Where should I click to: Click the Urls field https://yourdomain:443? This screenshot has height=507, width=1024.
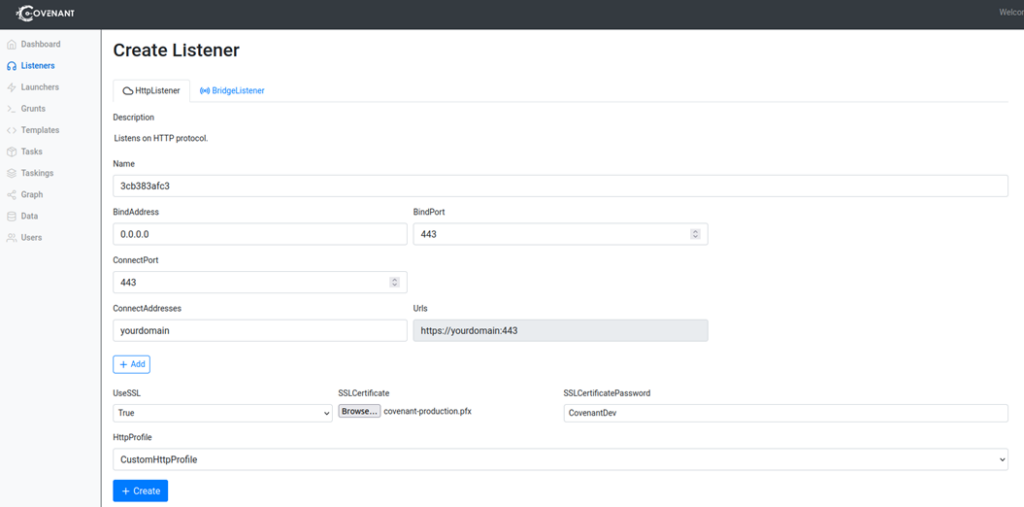tap(560, 331)
